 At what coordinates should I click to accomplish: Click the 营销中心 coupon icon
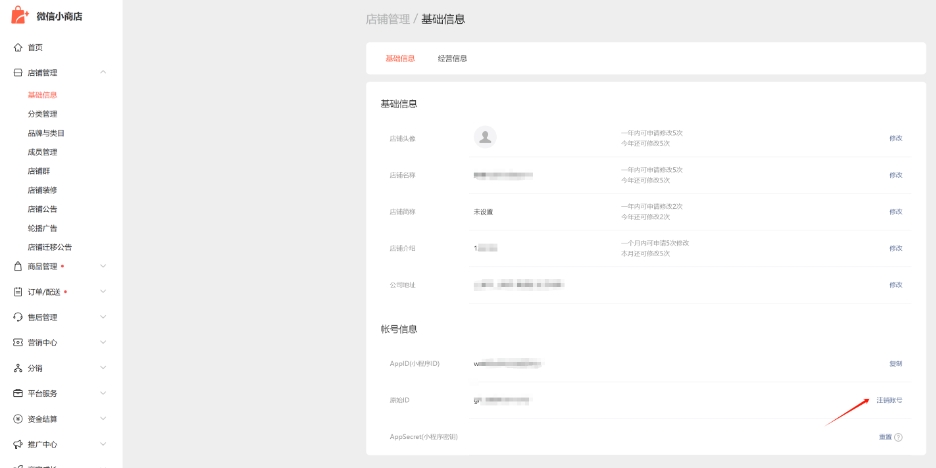(x=17, y=343)
